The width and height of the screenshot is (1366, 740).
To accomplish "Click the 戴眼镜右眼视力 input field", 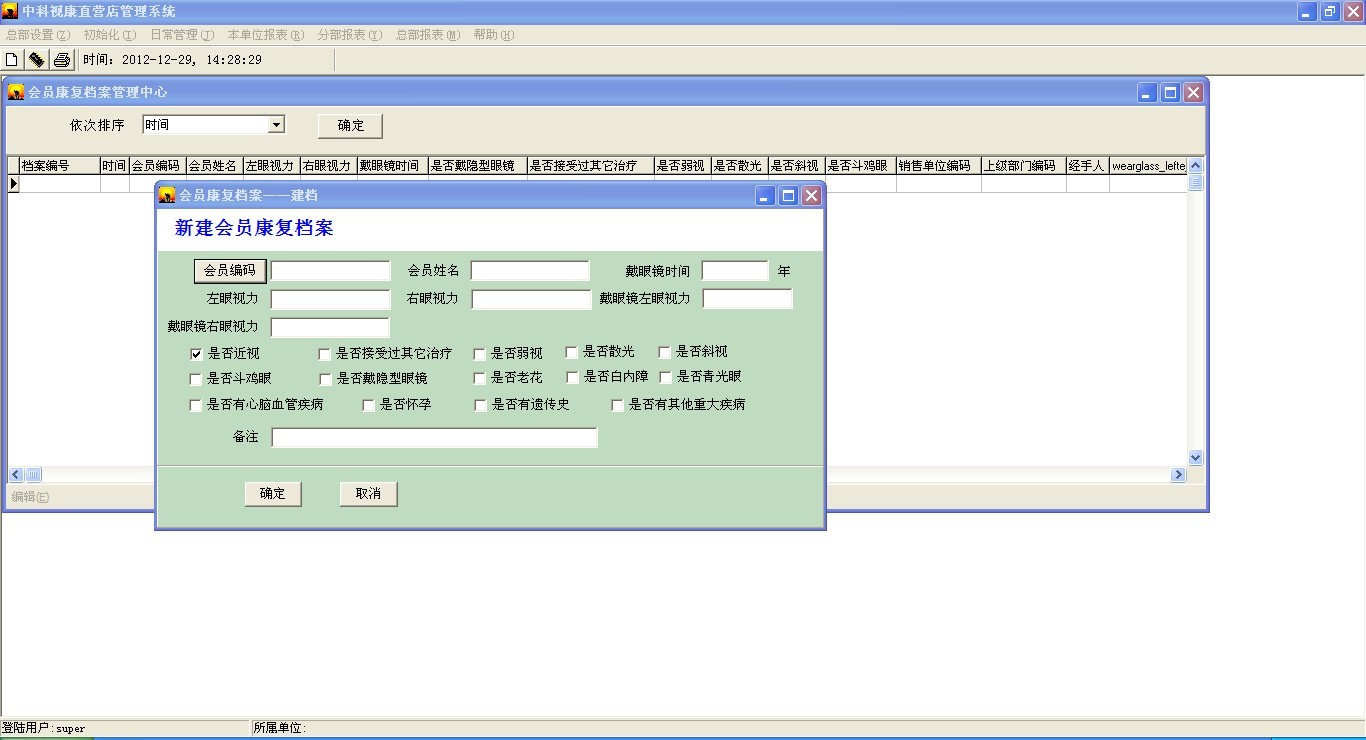I will (x=330, y=327).
